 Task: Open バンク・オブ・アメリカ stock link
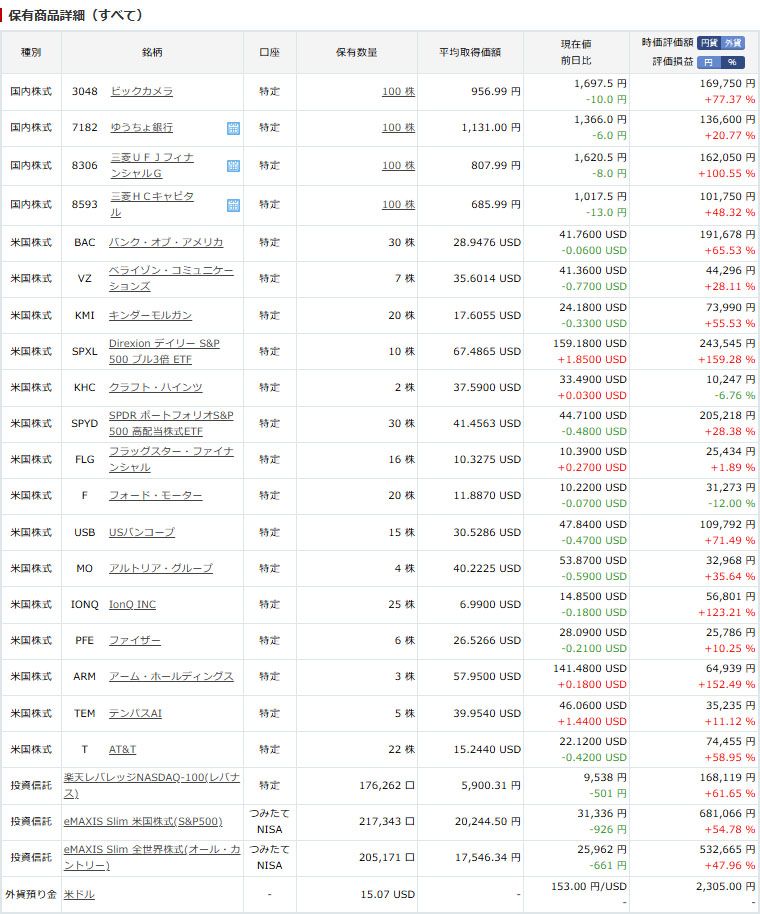click(165, 242)
